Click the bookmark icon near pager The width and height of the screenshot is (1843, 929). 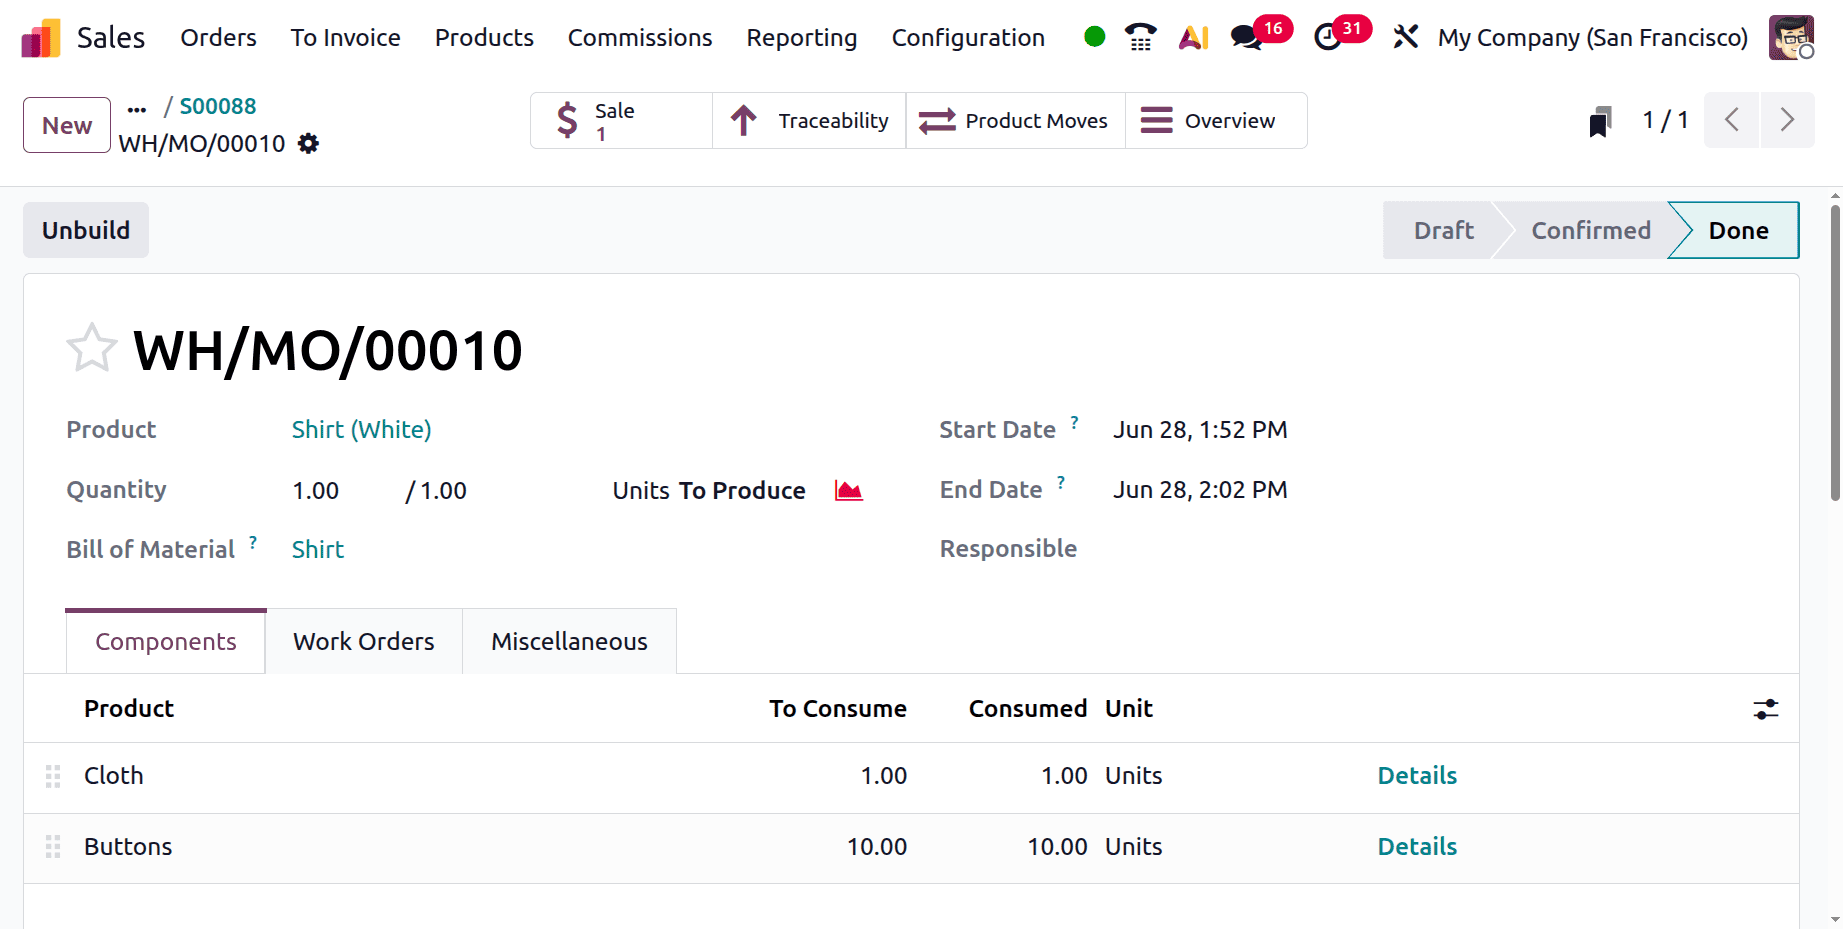pyautogui.click(x=1600, y=121)
